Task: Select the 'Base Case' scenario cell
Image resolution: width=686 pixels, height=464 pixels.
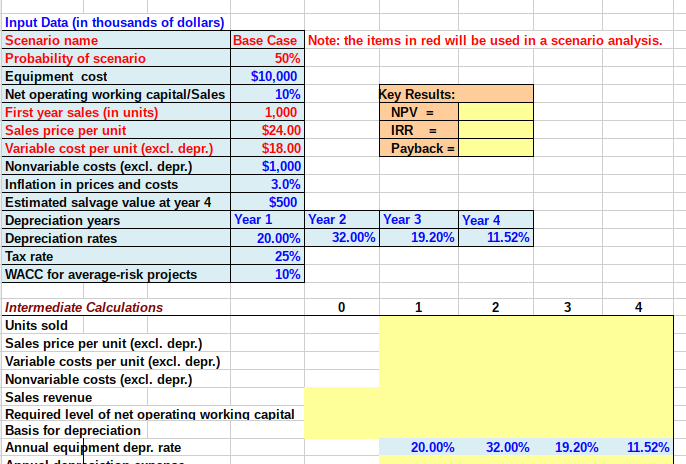Action: click(x=267, y=40)
